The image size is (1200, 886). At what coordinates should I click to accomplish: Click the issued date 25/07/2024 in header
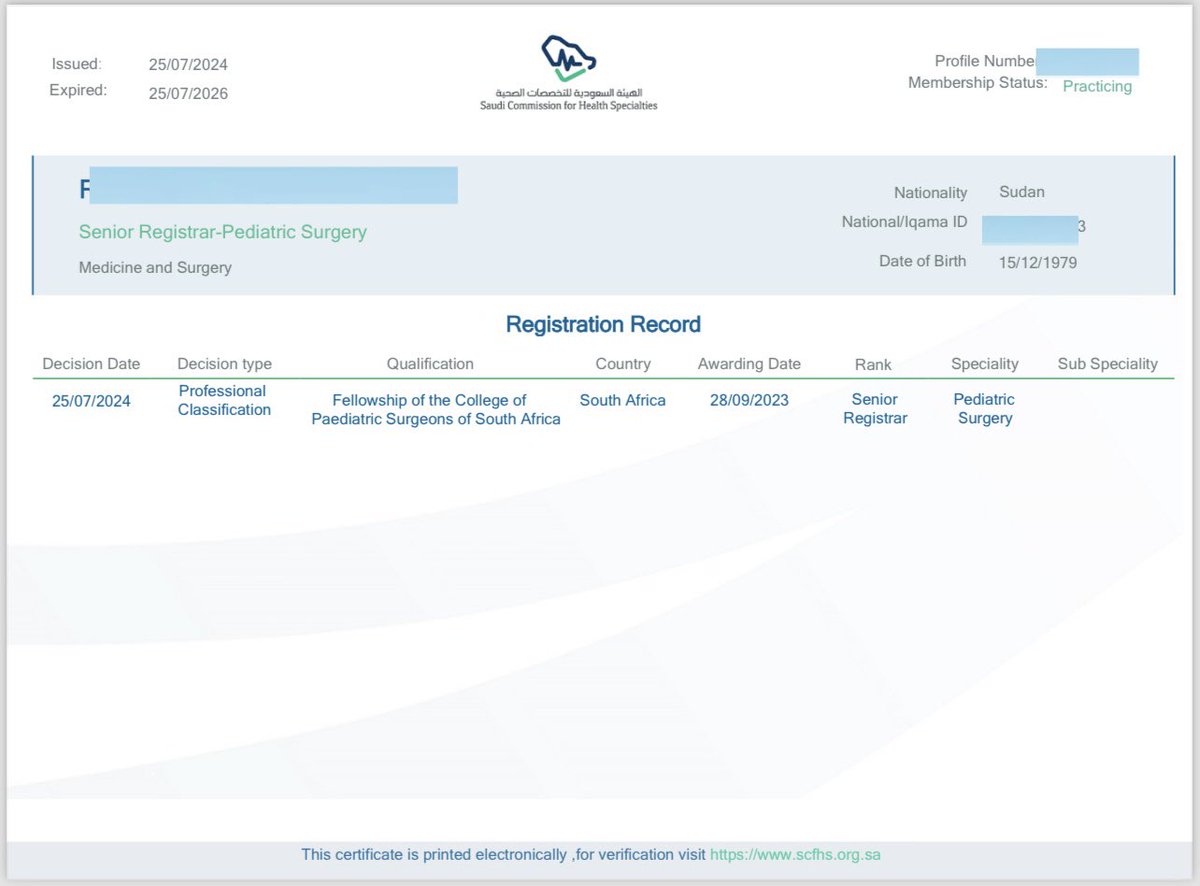[188, 65]
